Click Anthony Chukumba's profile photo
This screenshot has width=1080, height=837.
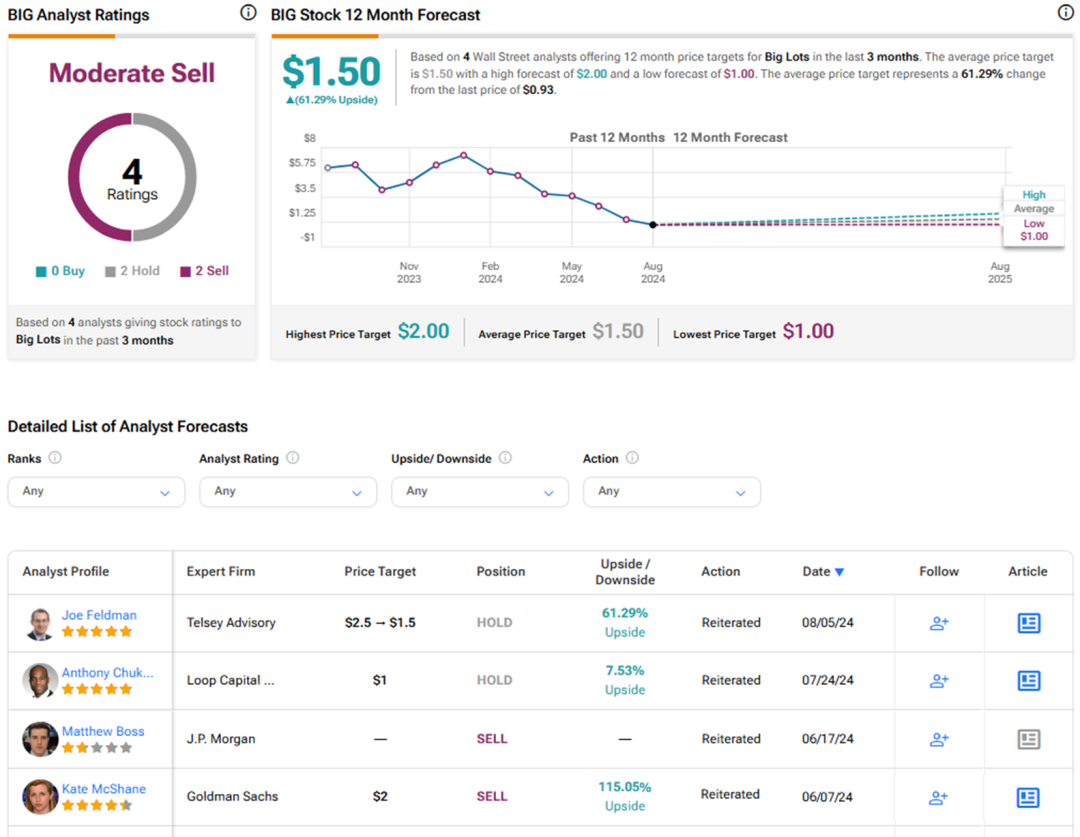[40, 681]
